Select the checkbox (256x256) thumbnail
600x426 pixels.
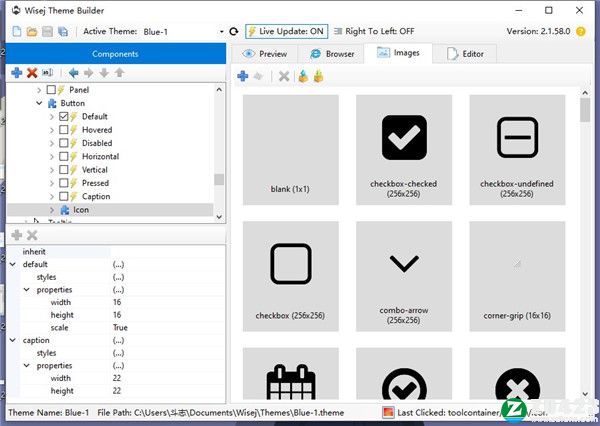tap(290, 276)
